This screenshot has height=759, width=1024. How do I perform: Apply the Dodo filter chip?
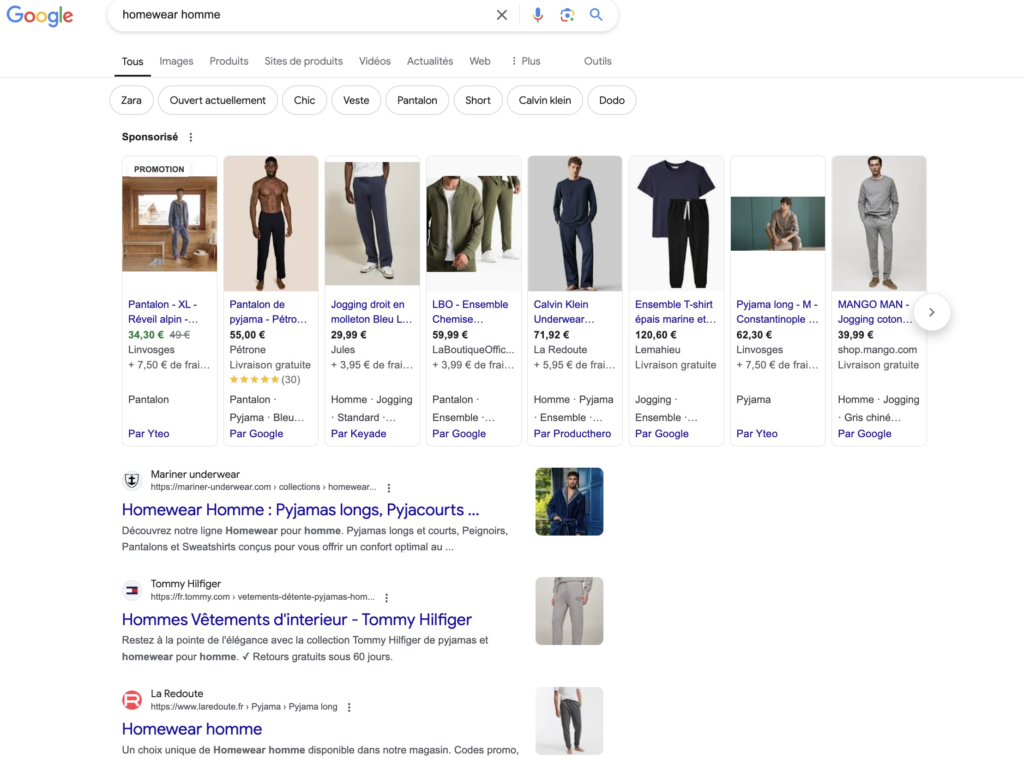[x=612, y=100]
